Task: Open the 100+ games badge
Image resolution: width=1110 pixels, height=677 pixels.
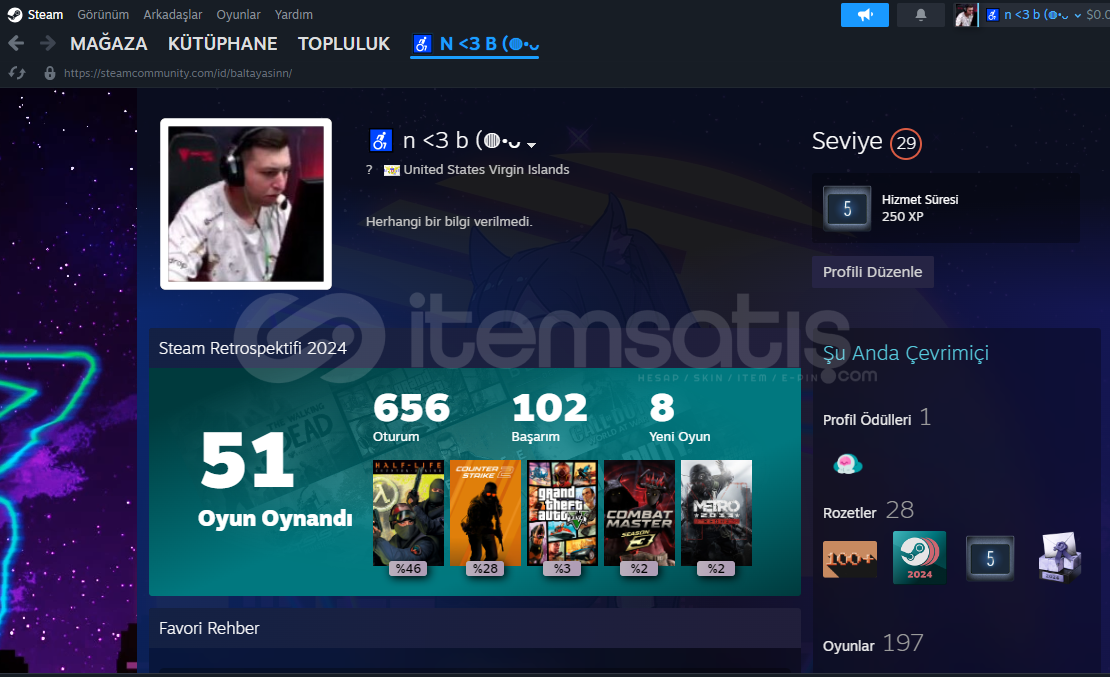Action: [849, 559]
